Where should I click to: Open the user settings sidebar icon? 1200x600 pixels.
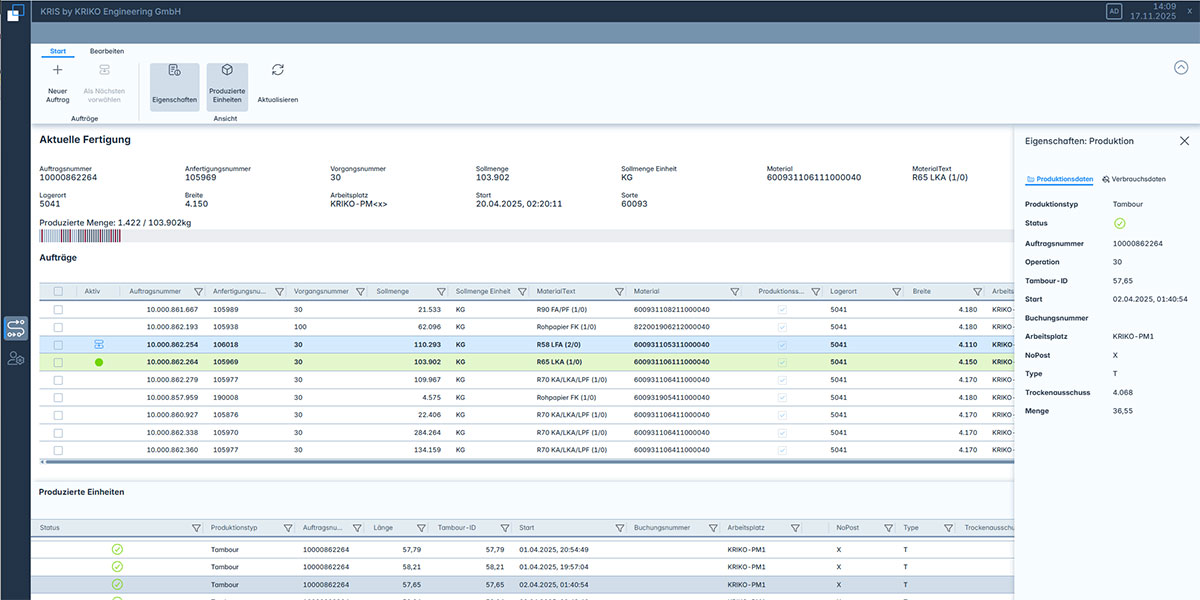pyautogui.click(x=15, y=358)
